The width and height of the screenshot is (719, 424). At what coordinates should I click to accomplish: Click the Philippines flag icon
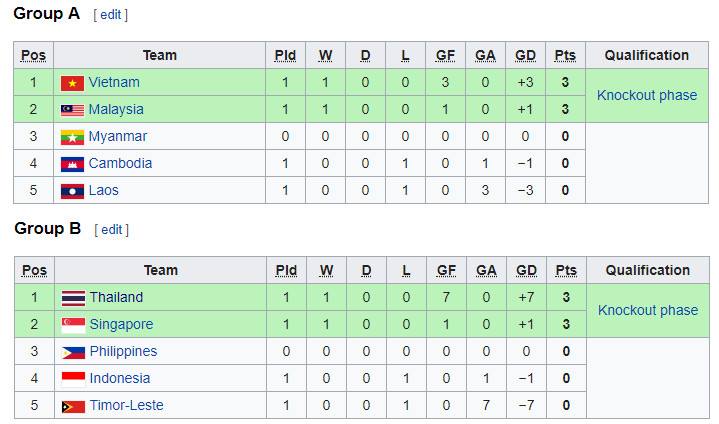(73, 352)
